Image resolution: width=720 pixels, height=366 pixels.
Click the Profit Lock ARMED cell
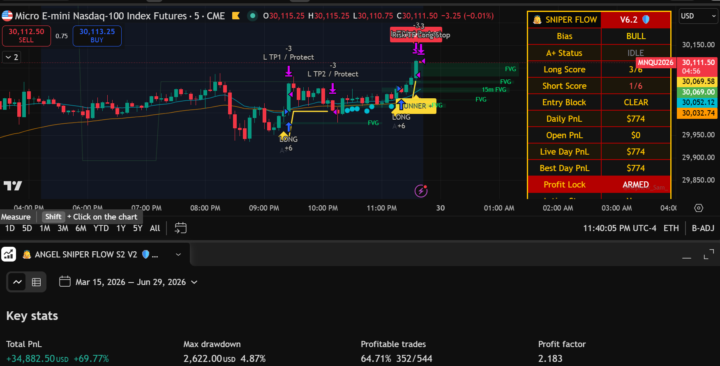pyautogui.click(x=636, y=185)
